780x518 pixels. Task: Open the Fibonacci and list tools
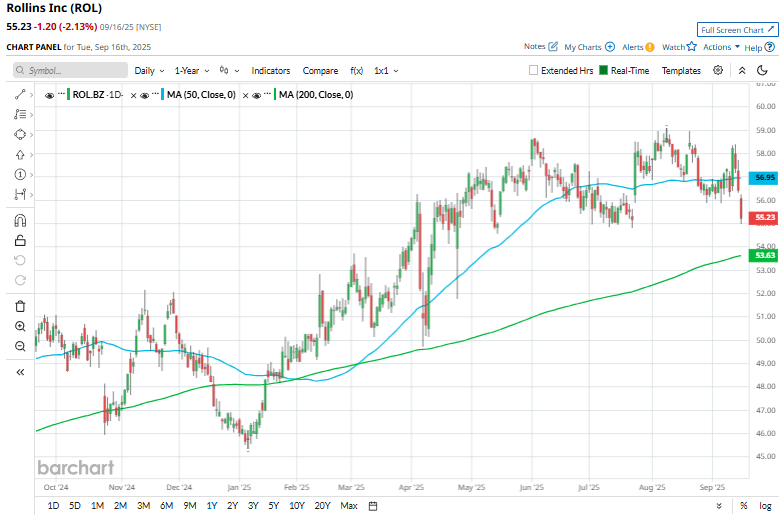click(x=20, y=114)
